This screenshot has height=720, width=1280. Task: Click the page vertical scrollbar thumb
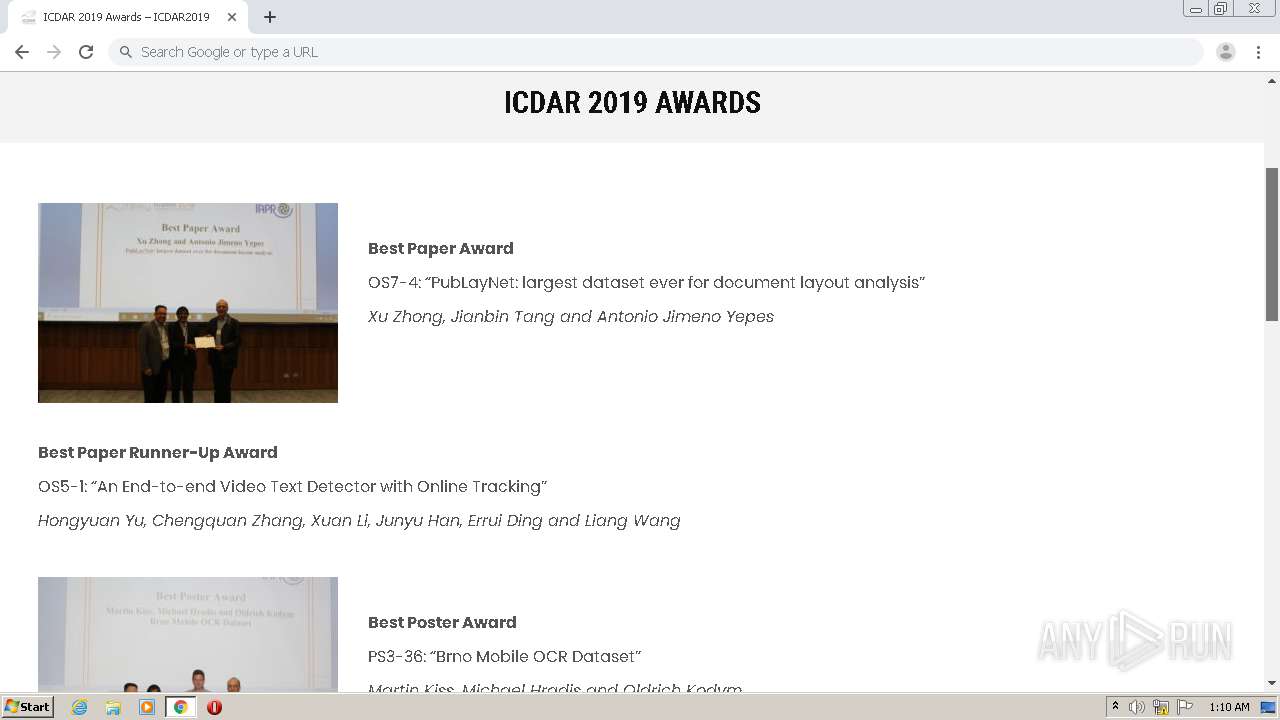[x=1272, y=244]
